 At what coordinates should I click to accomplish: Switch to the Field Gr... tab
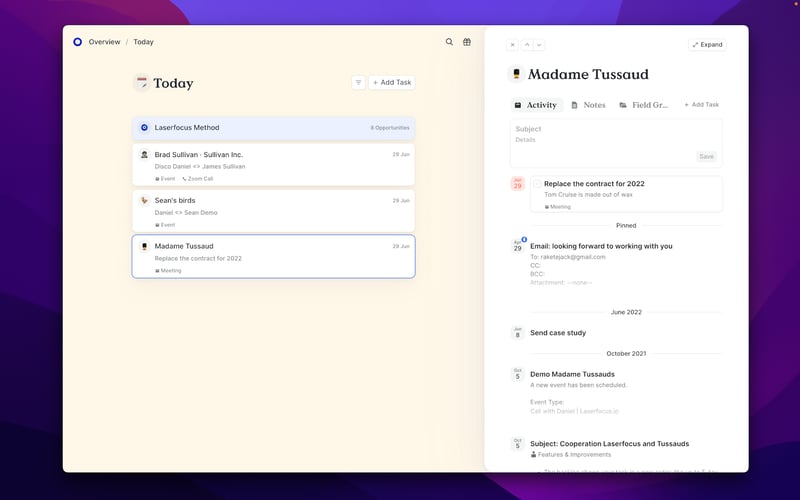(644, 105)
